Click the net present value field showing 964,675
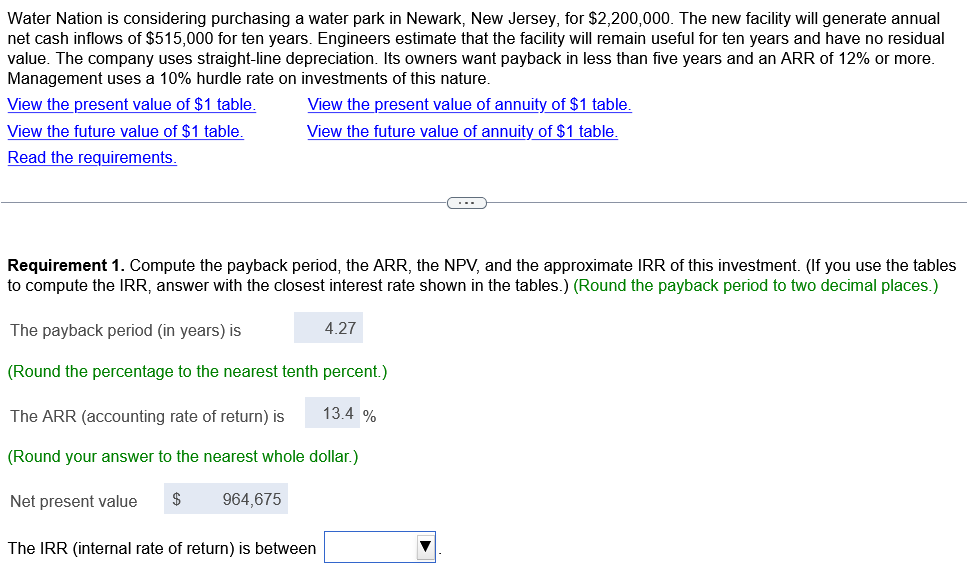Image resolution: width=967 pixels, height=588 pixels. point(226,499)
